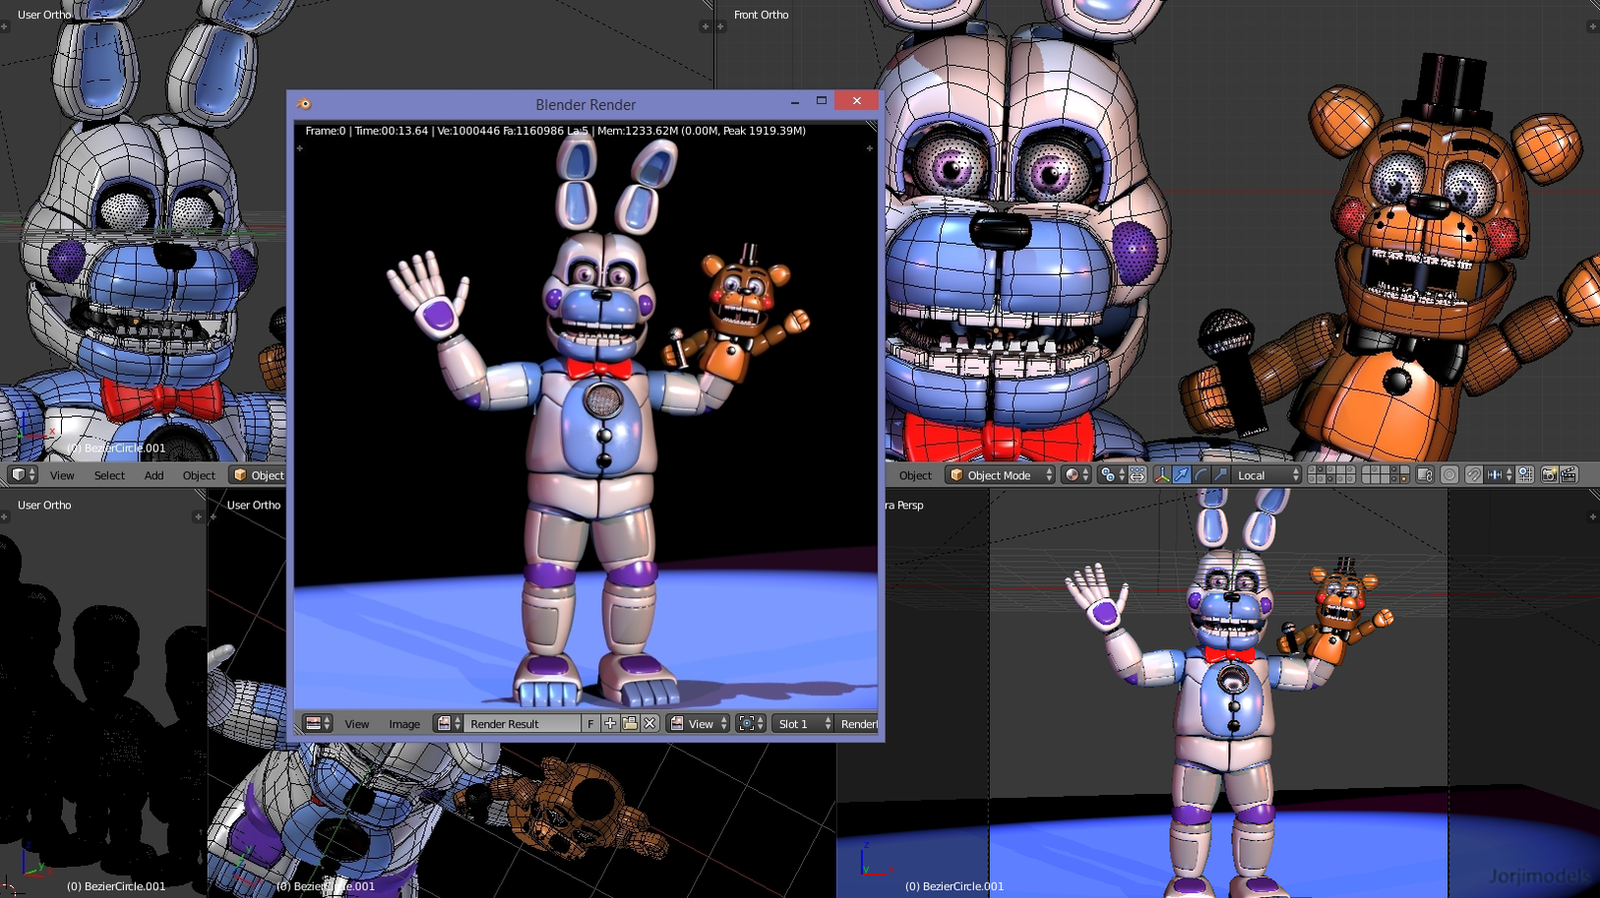Click the second block of scene layer buttons

tap(1385, 475)
